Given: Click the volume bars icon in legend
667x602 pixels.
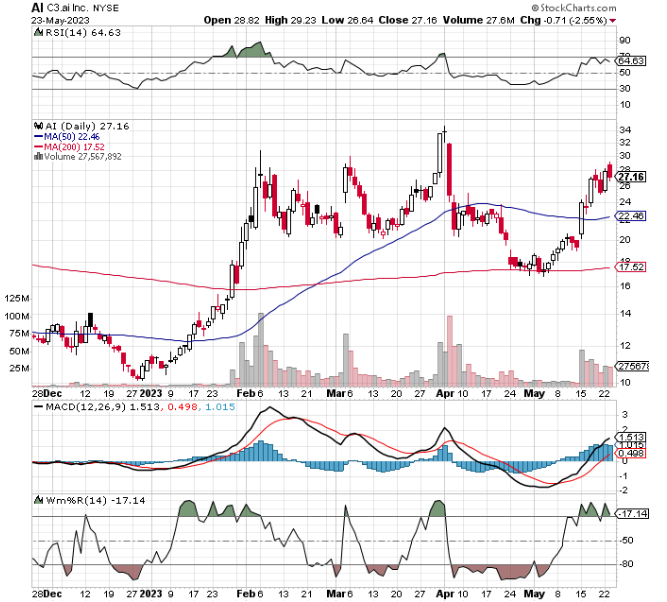Looking at the screenshot, I should click(x=38, y=157).
